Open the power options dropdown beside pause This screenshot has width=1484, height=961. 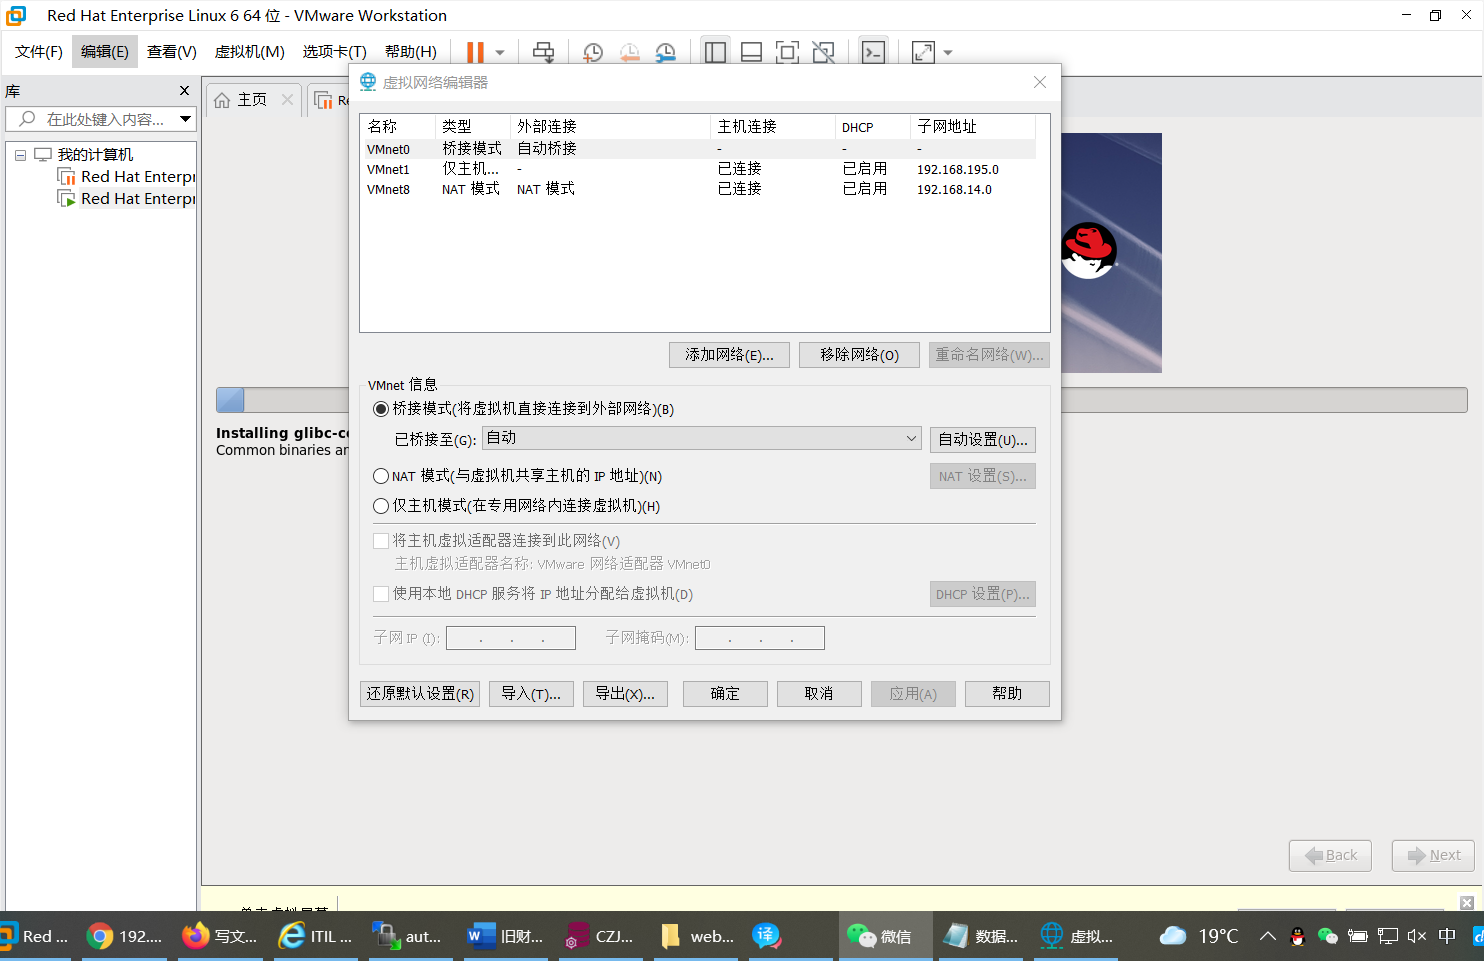click(500, 52)
